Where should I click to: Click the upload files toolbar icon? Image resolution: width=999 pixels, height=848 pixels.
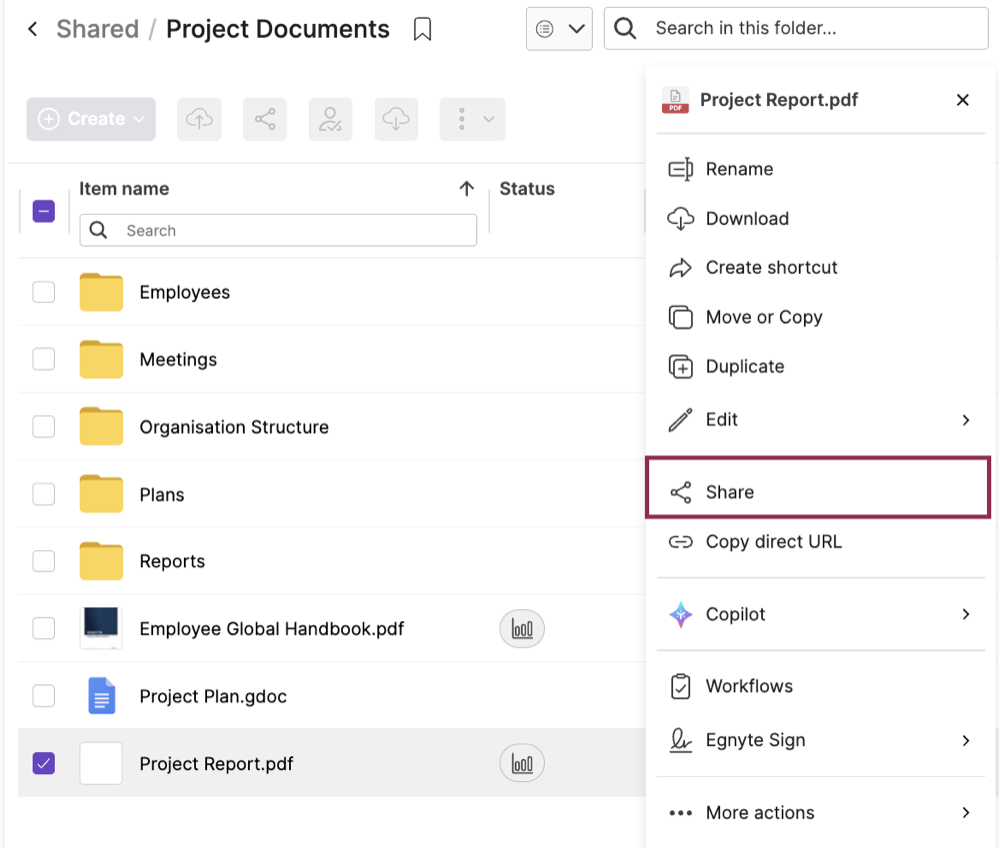click(199, 119)
